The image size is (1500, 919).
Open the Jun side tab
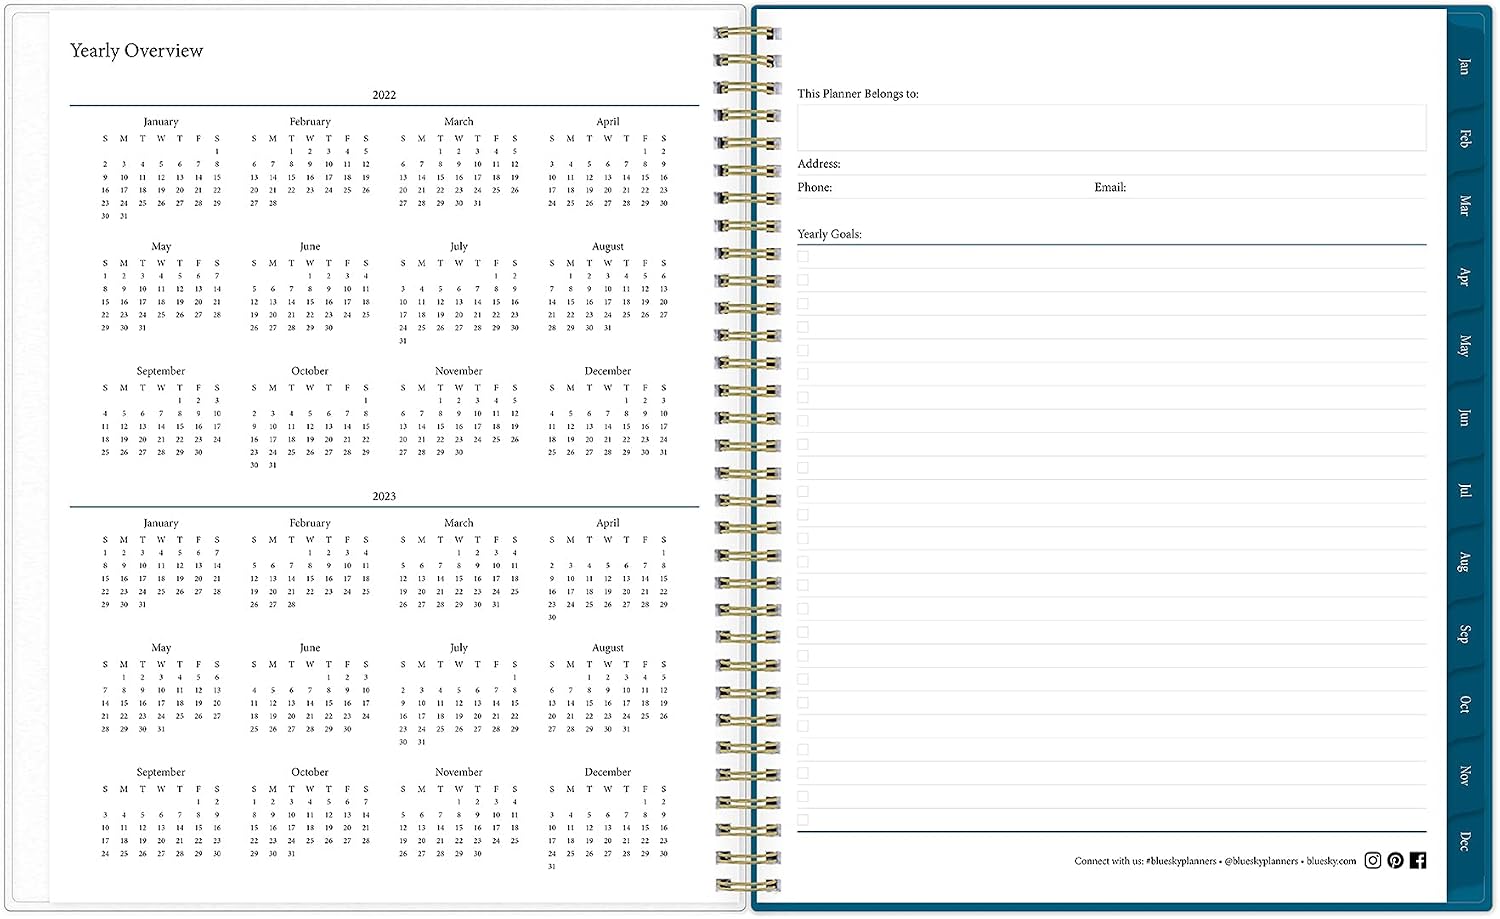(1464, 417)
